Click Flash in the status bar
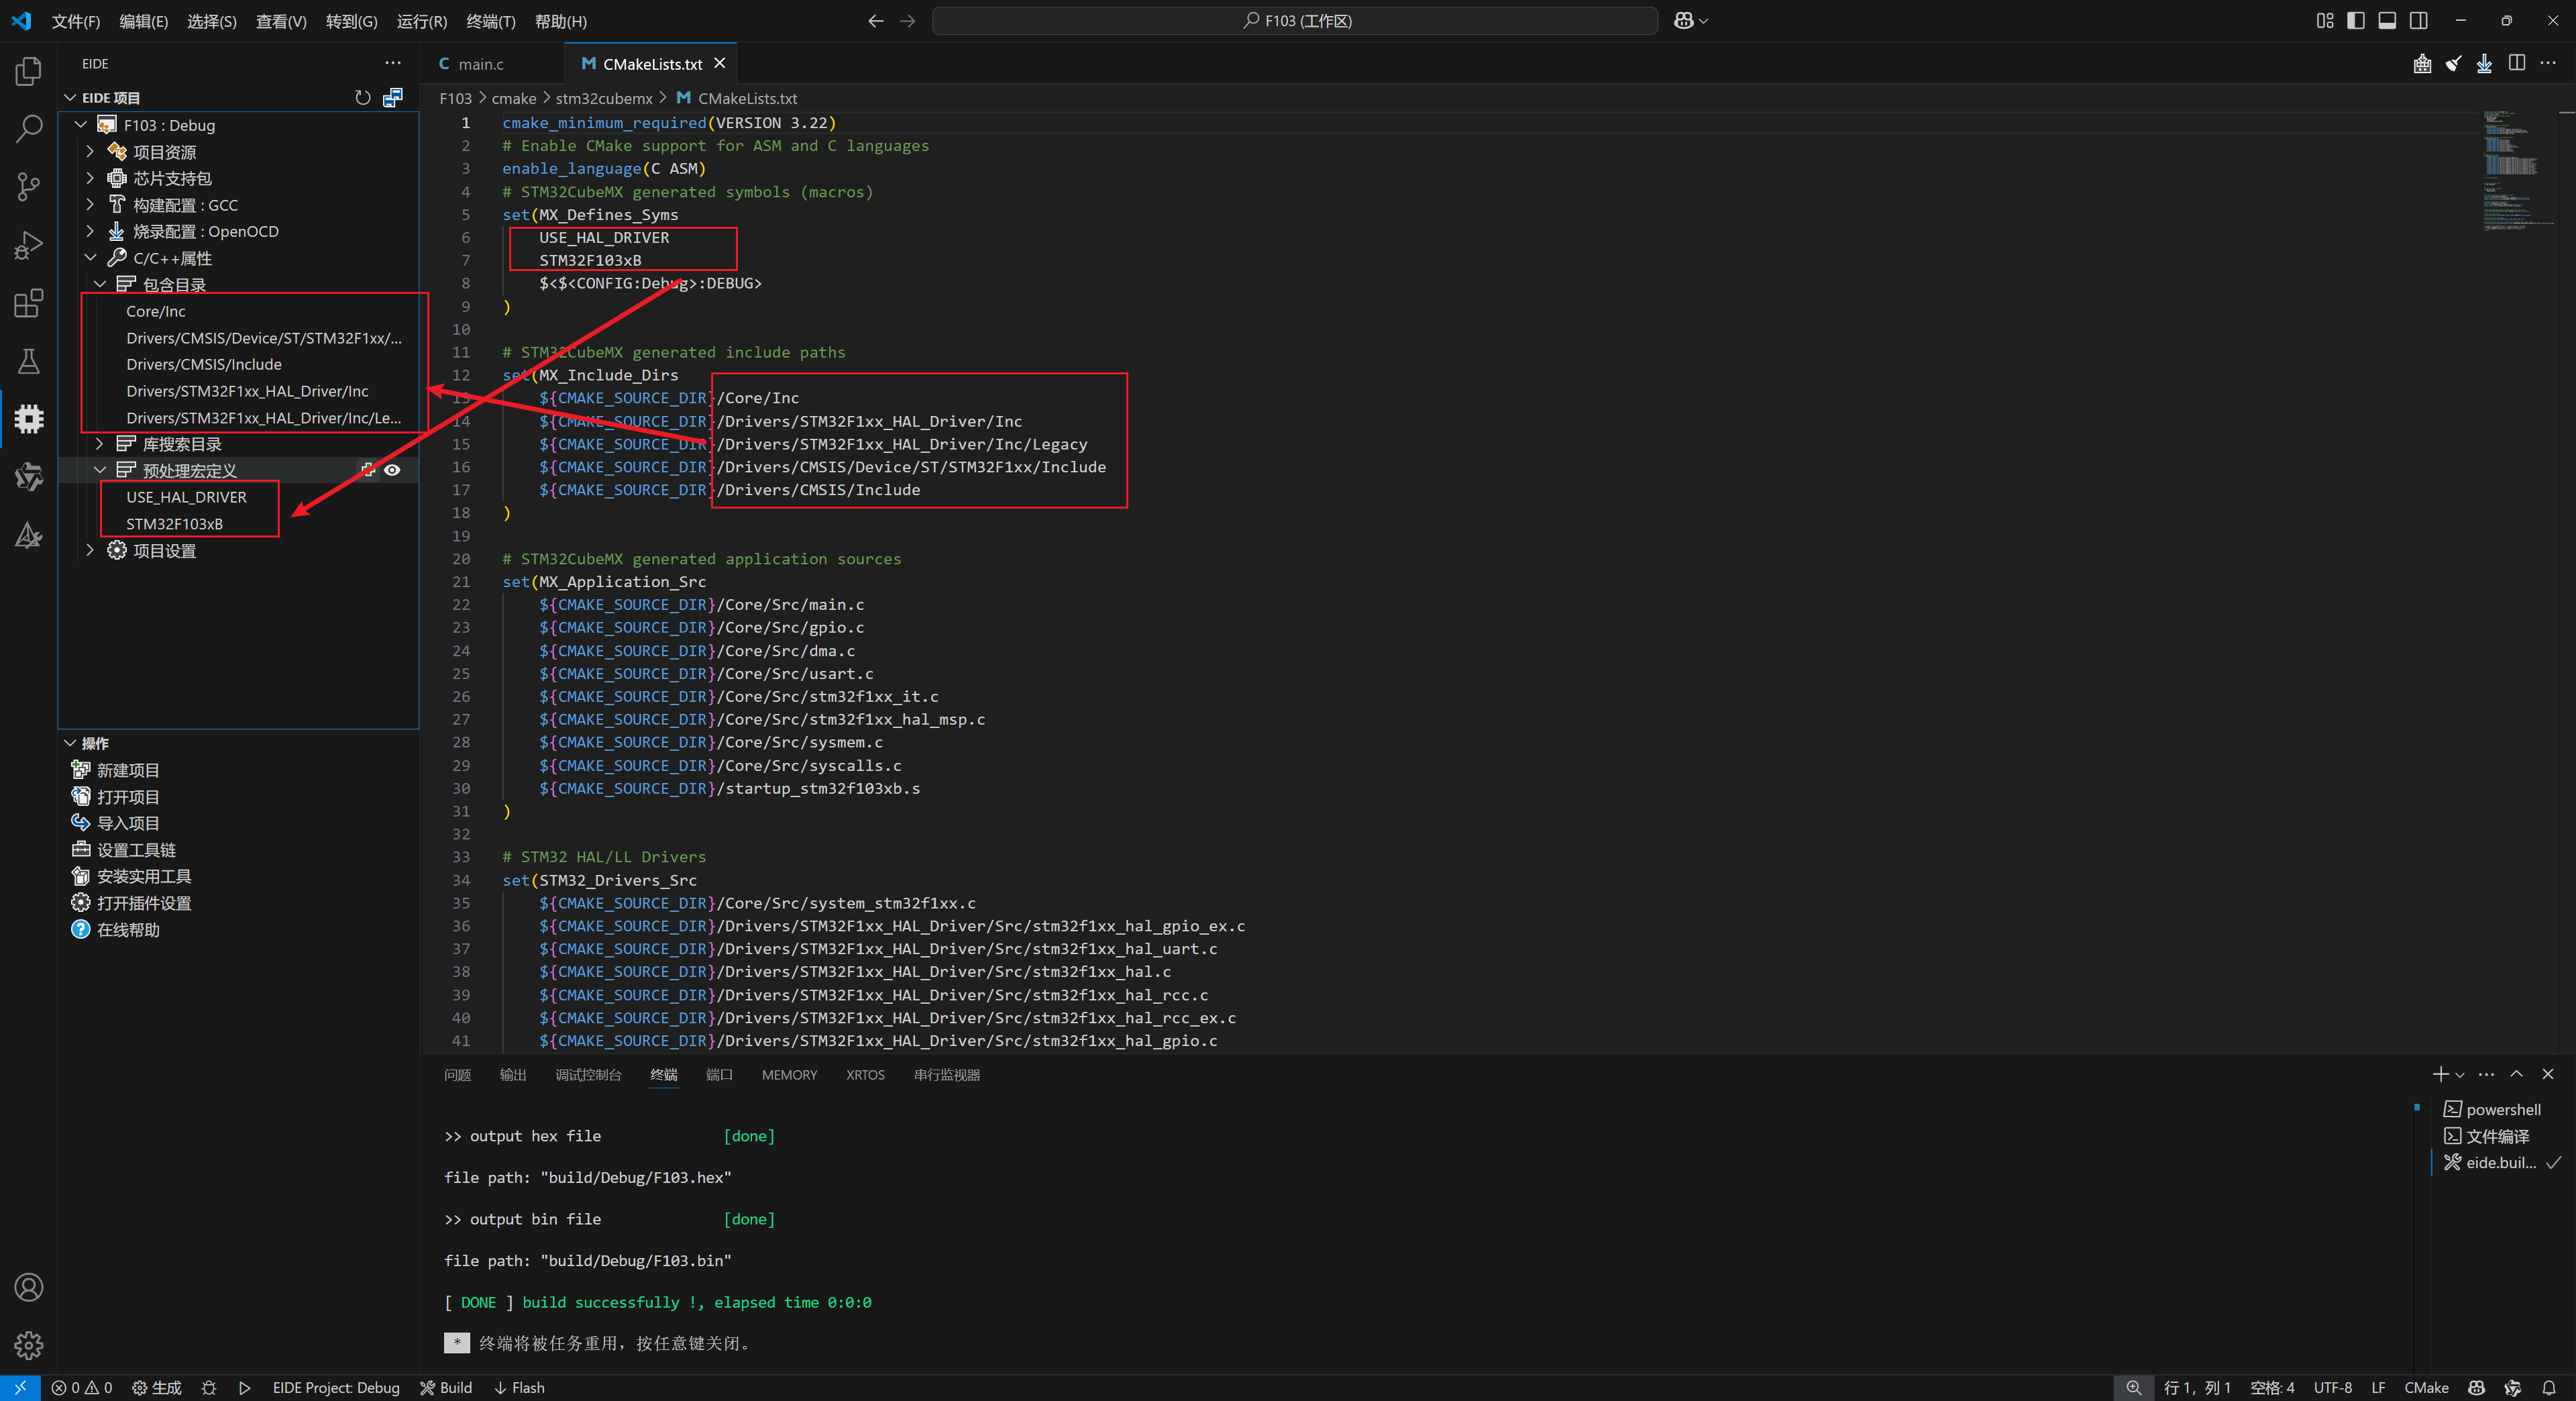 click(x=519, y=1388)
